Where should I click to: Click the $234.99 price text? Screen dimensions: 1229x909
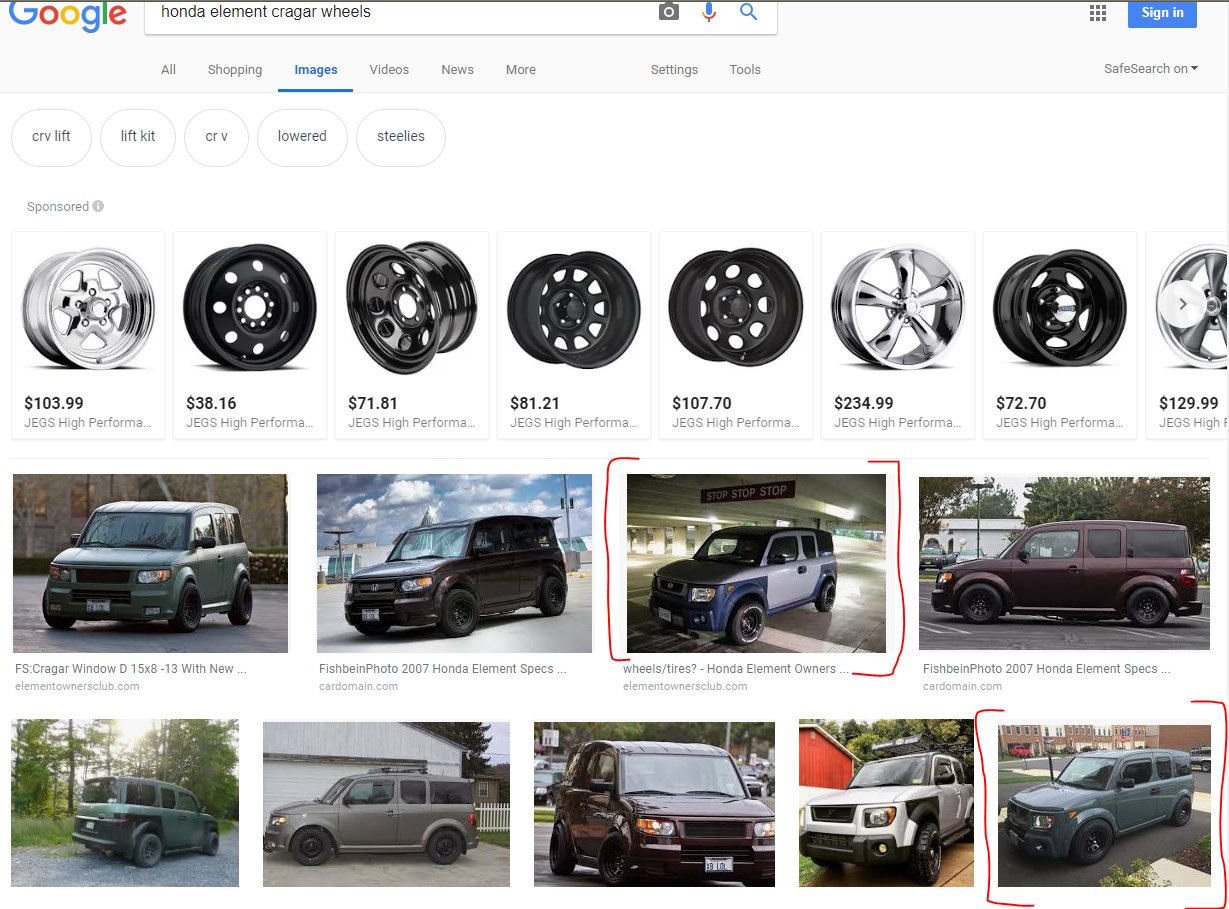coord(864,404)
